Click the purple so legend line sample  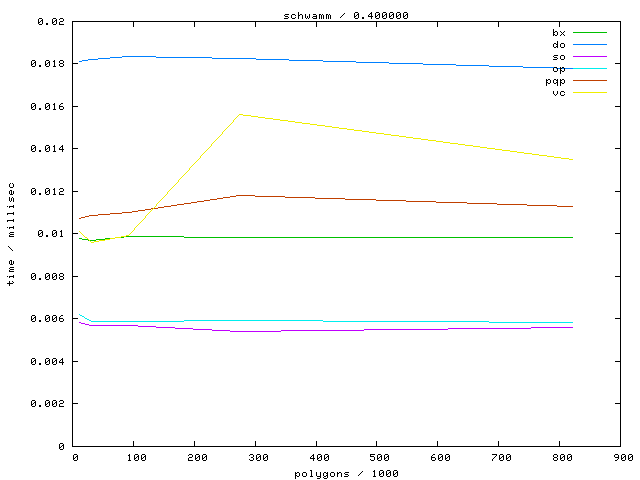click(589, 57)
